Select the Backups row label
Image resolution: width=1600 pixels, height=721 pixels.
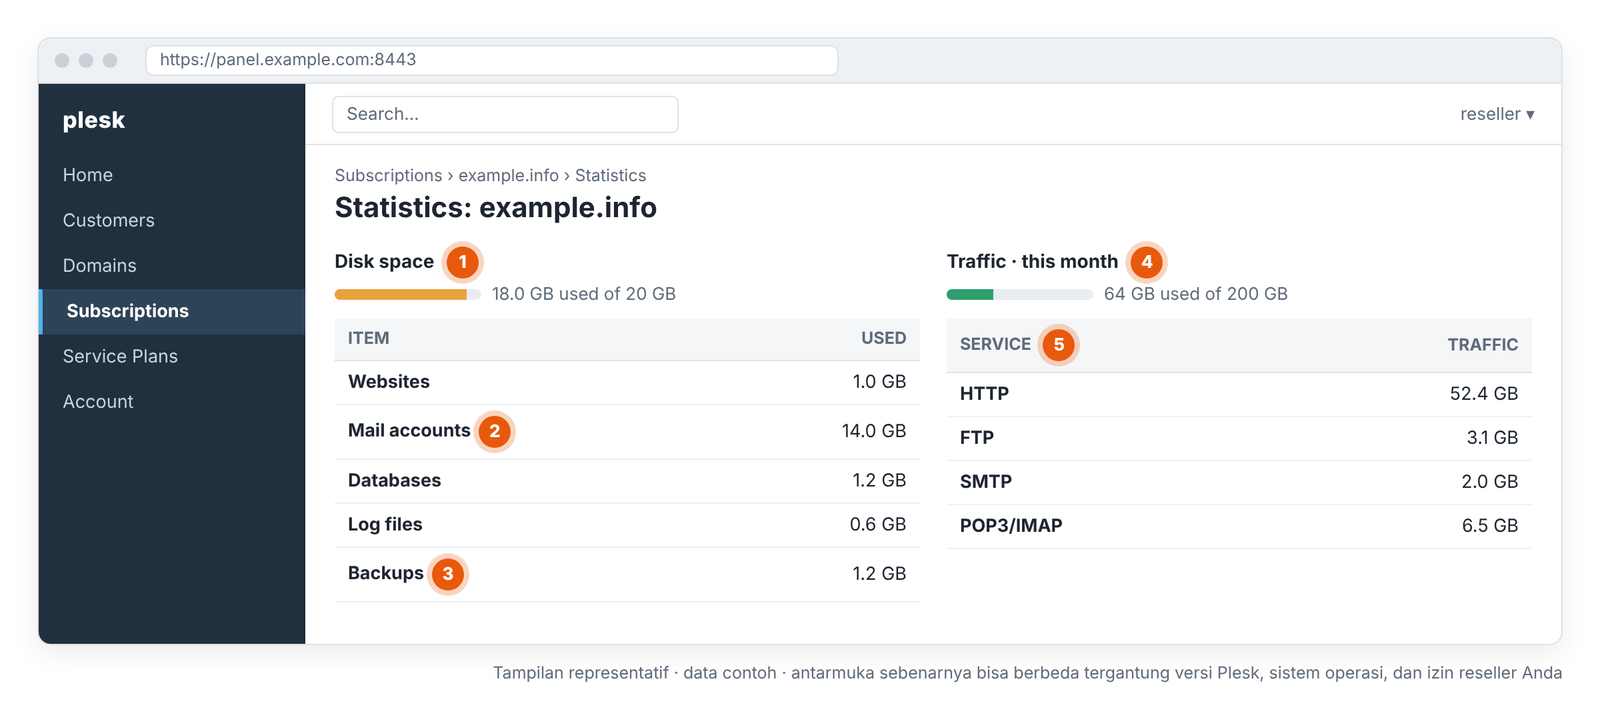click(386, 573)
